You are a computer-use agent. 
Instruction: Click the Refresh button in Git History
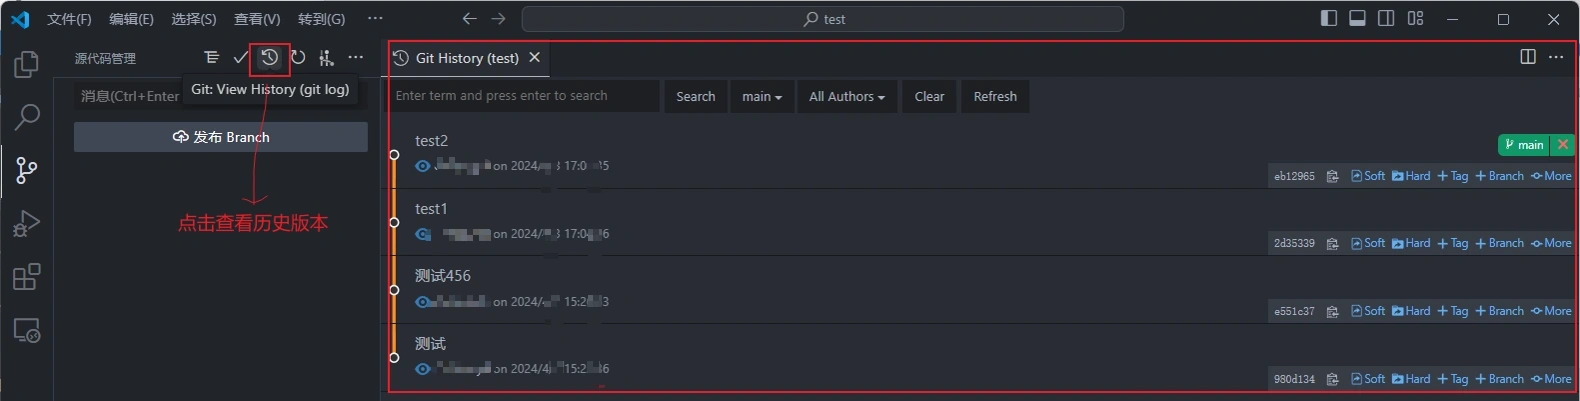(x=995, y=96)
